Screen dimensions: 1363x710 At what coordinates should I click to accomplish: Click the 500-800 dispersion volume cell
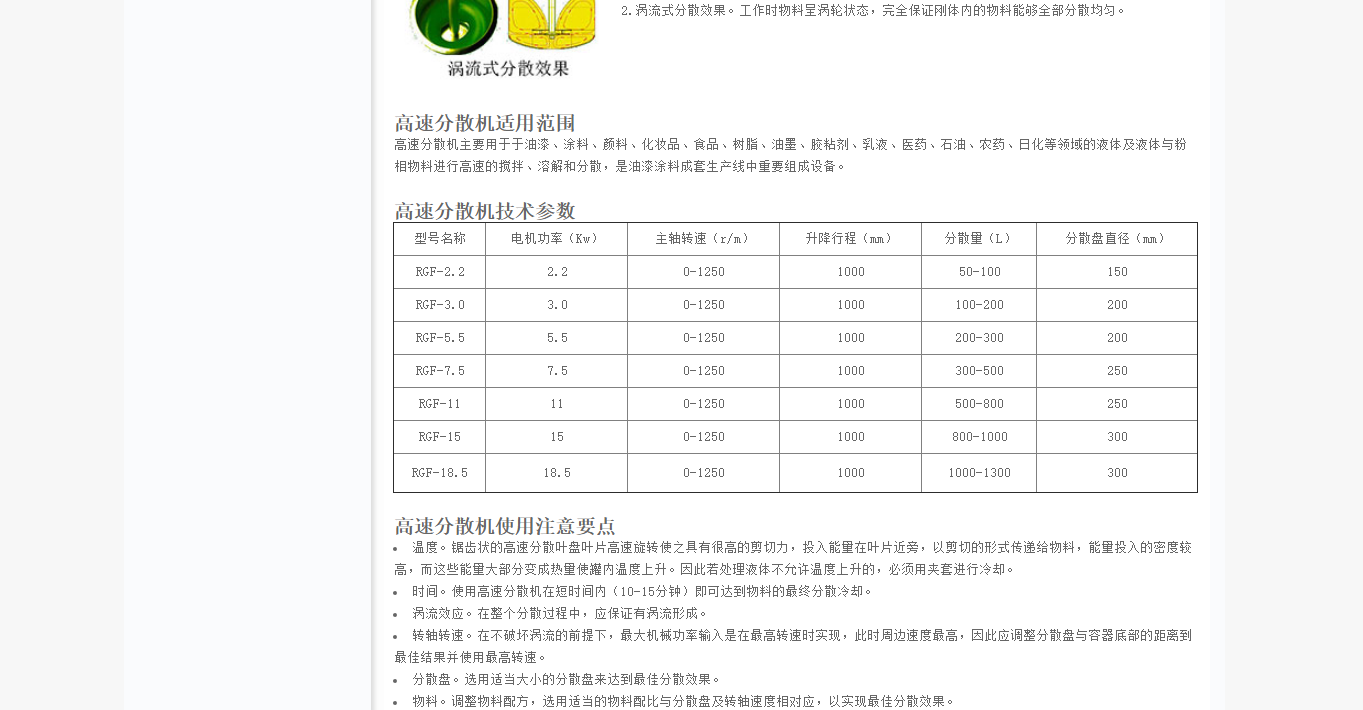979,404
